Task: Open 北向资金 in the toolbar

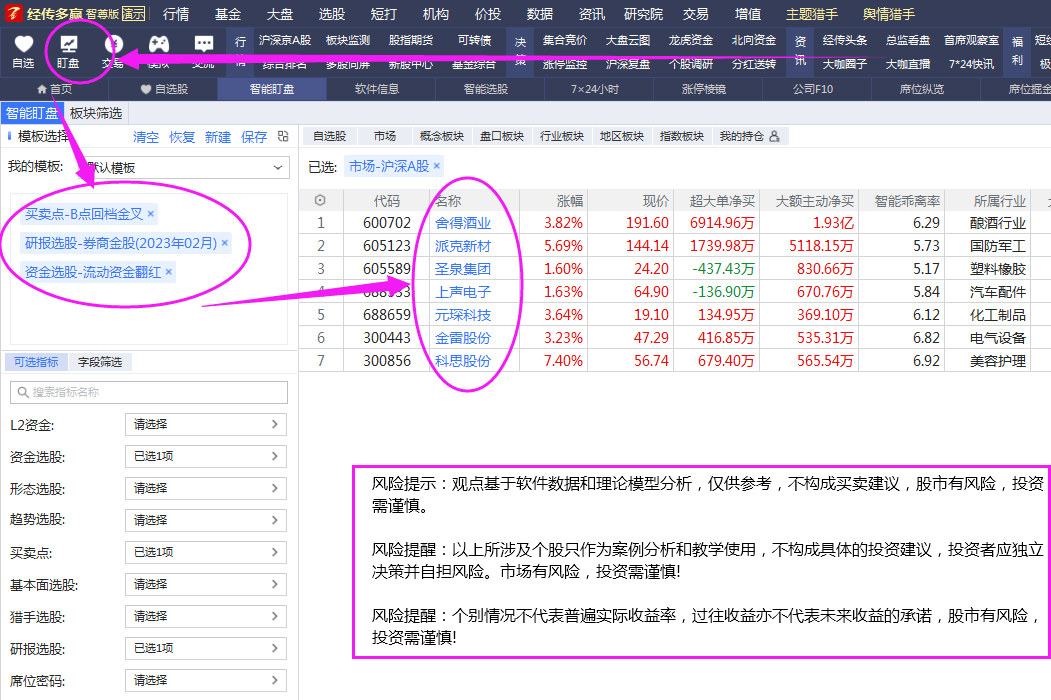Action: (x=754, y=40)
